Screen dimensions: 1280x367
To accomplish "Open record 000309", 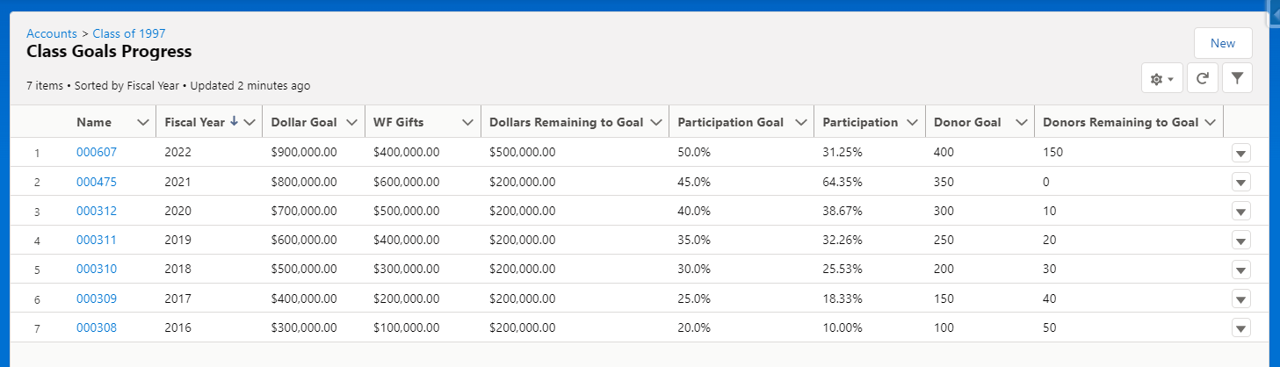I will pos(96,298).
